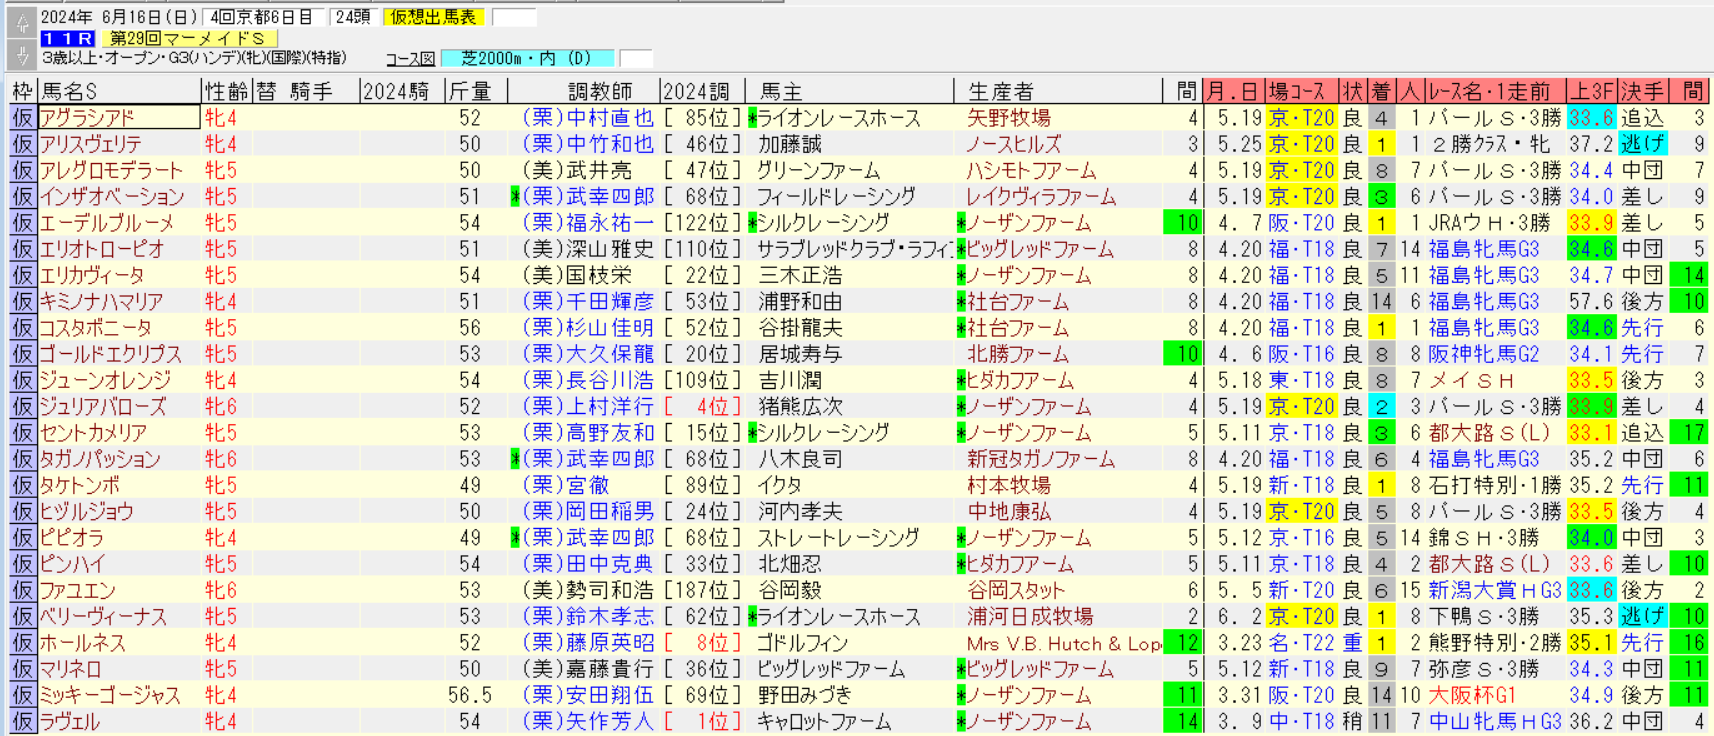Click the 決手 column header
The image size is (1714, 736).
pos(1643,91)
